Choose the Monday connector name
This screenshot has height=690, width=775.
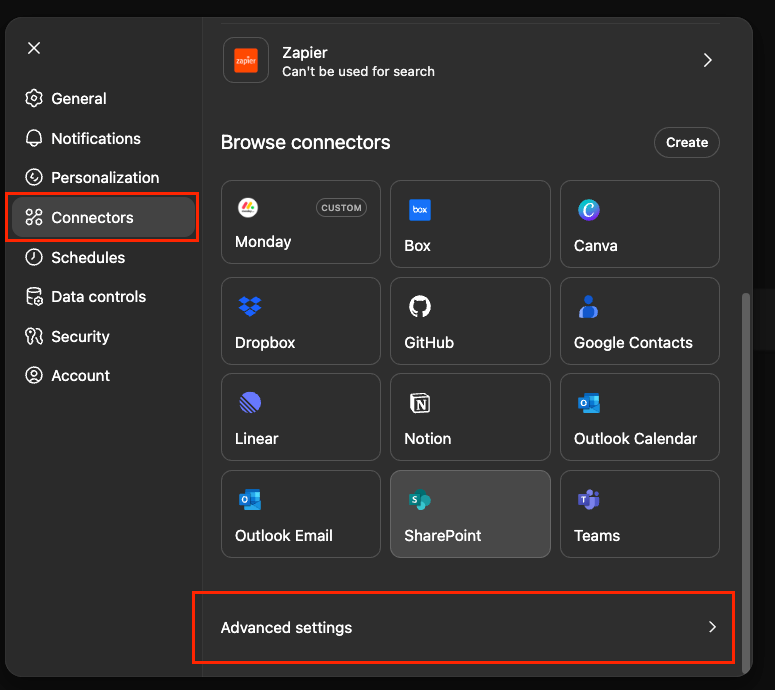263,242
